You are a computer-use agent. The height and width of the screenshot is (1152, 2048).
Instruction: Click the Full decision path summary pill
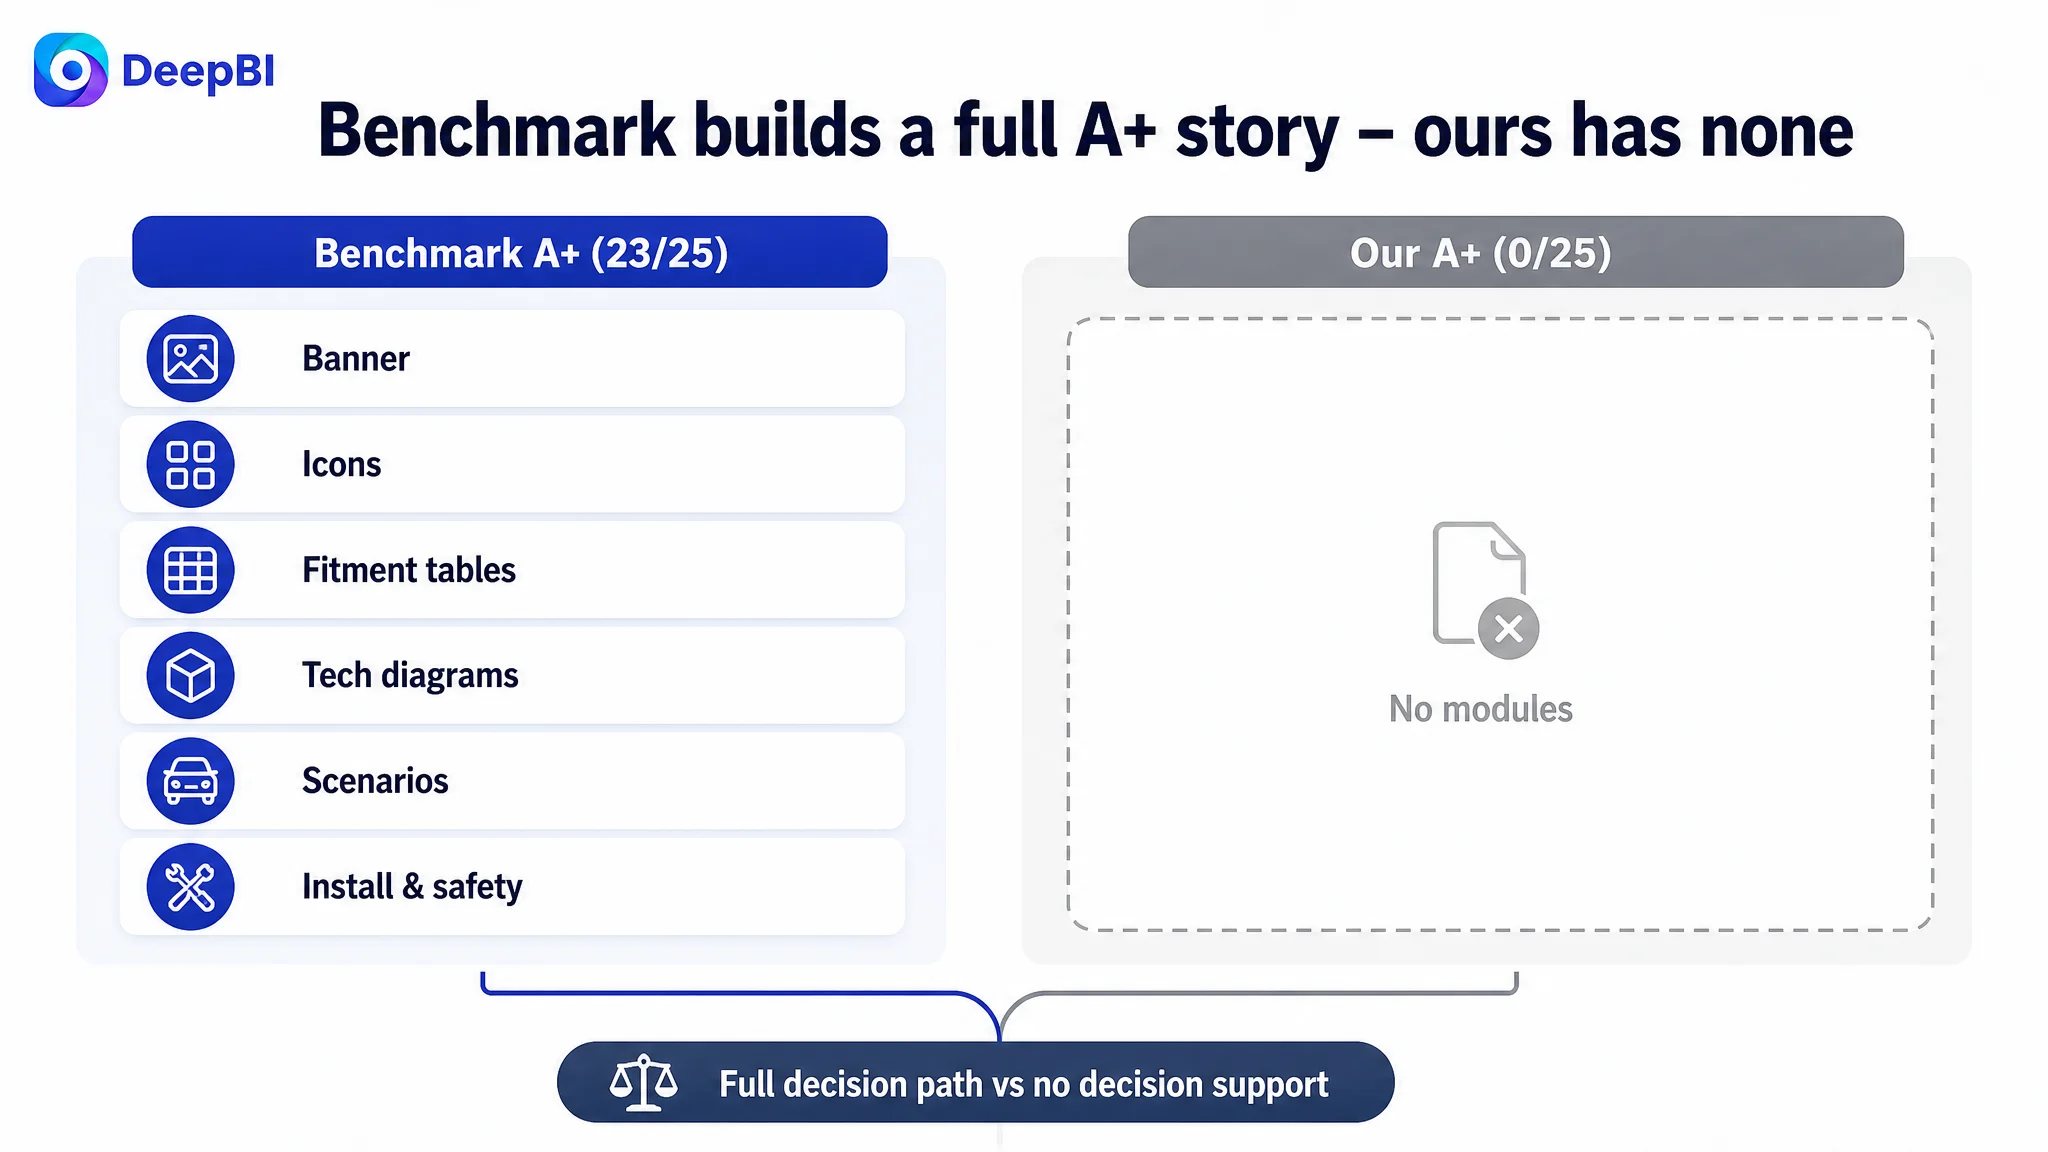[x=976, y=1083]
